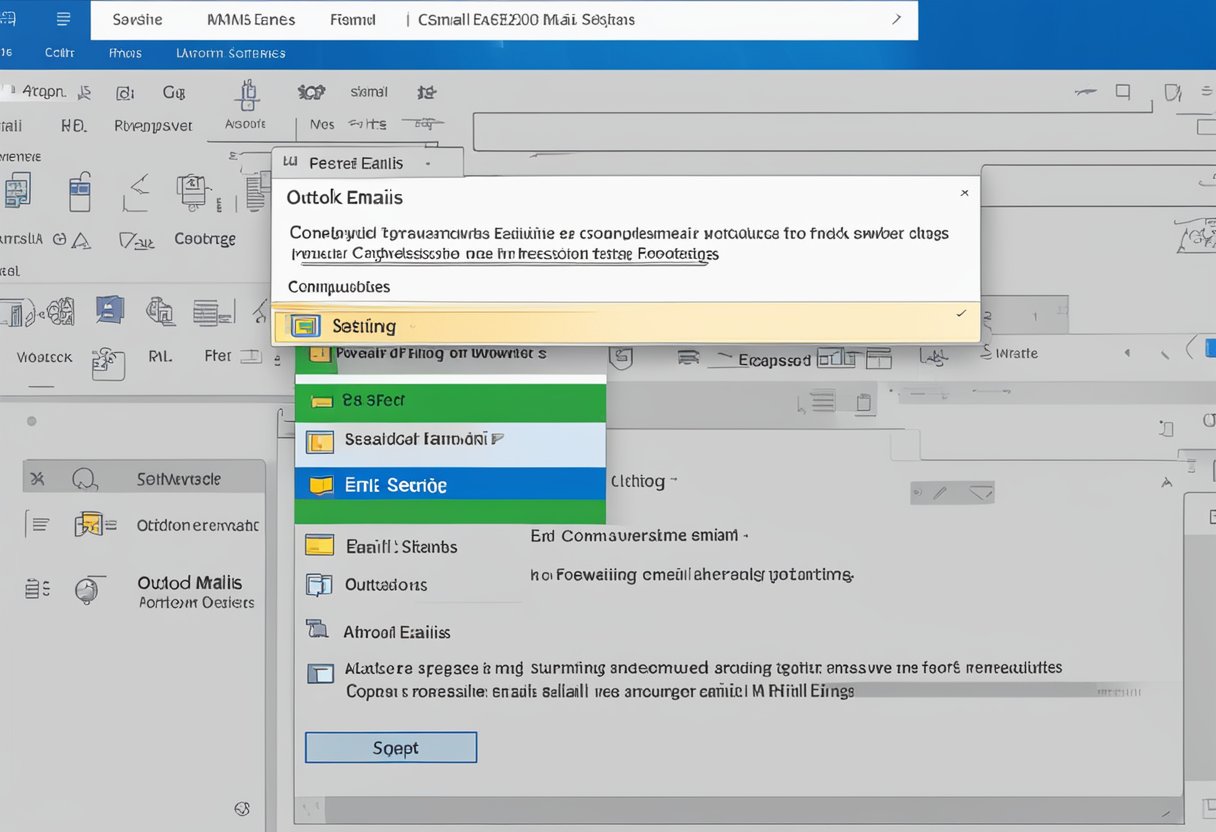Click the search magnifier beside SotMevracle

tap(84, 480)
